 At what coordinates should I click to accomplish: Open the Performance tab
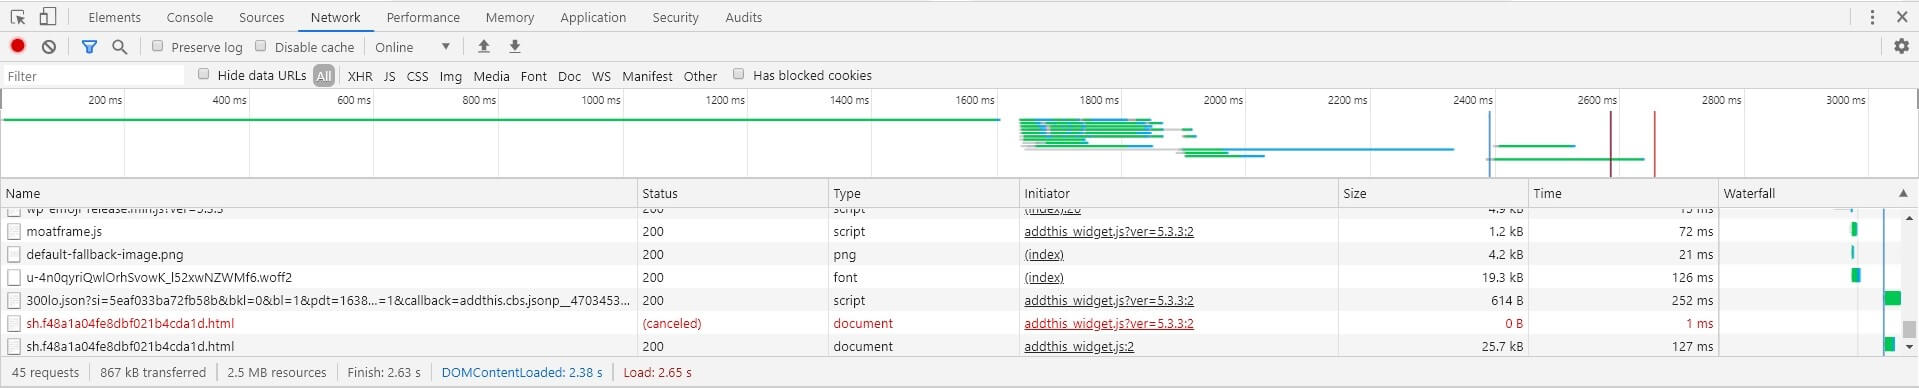point(423,17)
